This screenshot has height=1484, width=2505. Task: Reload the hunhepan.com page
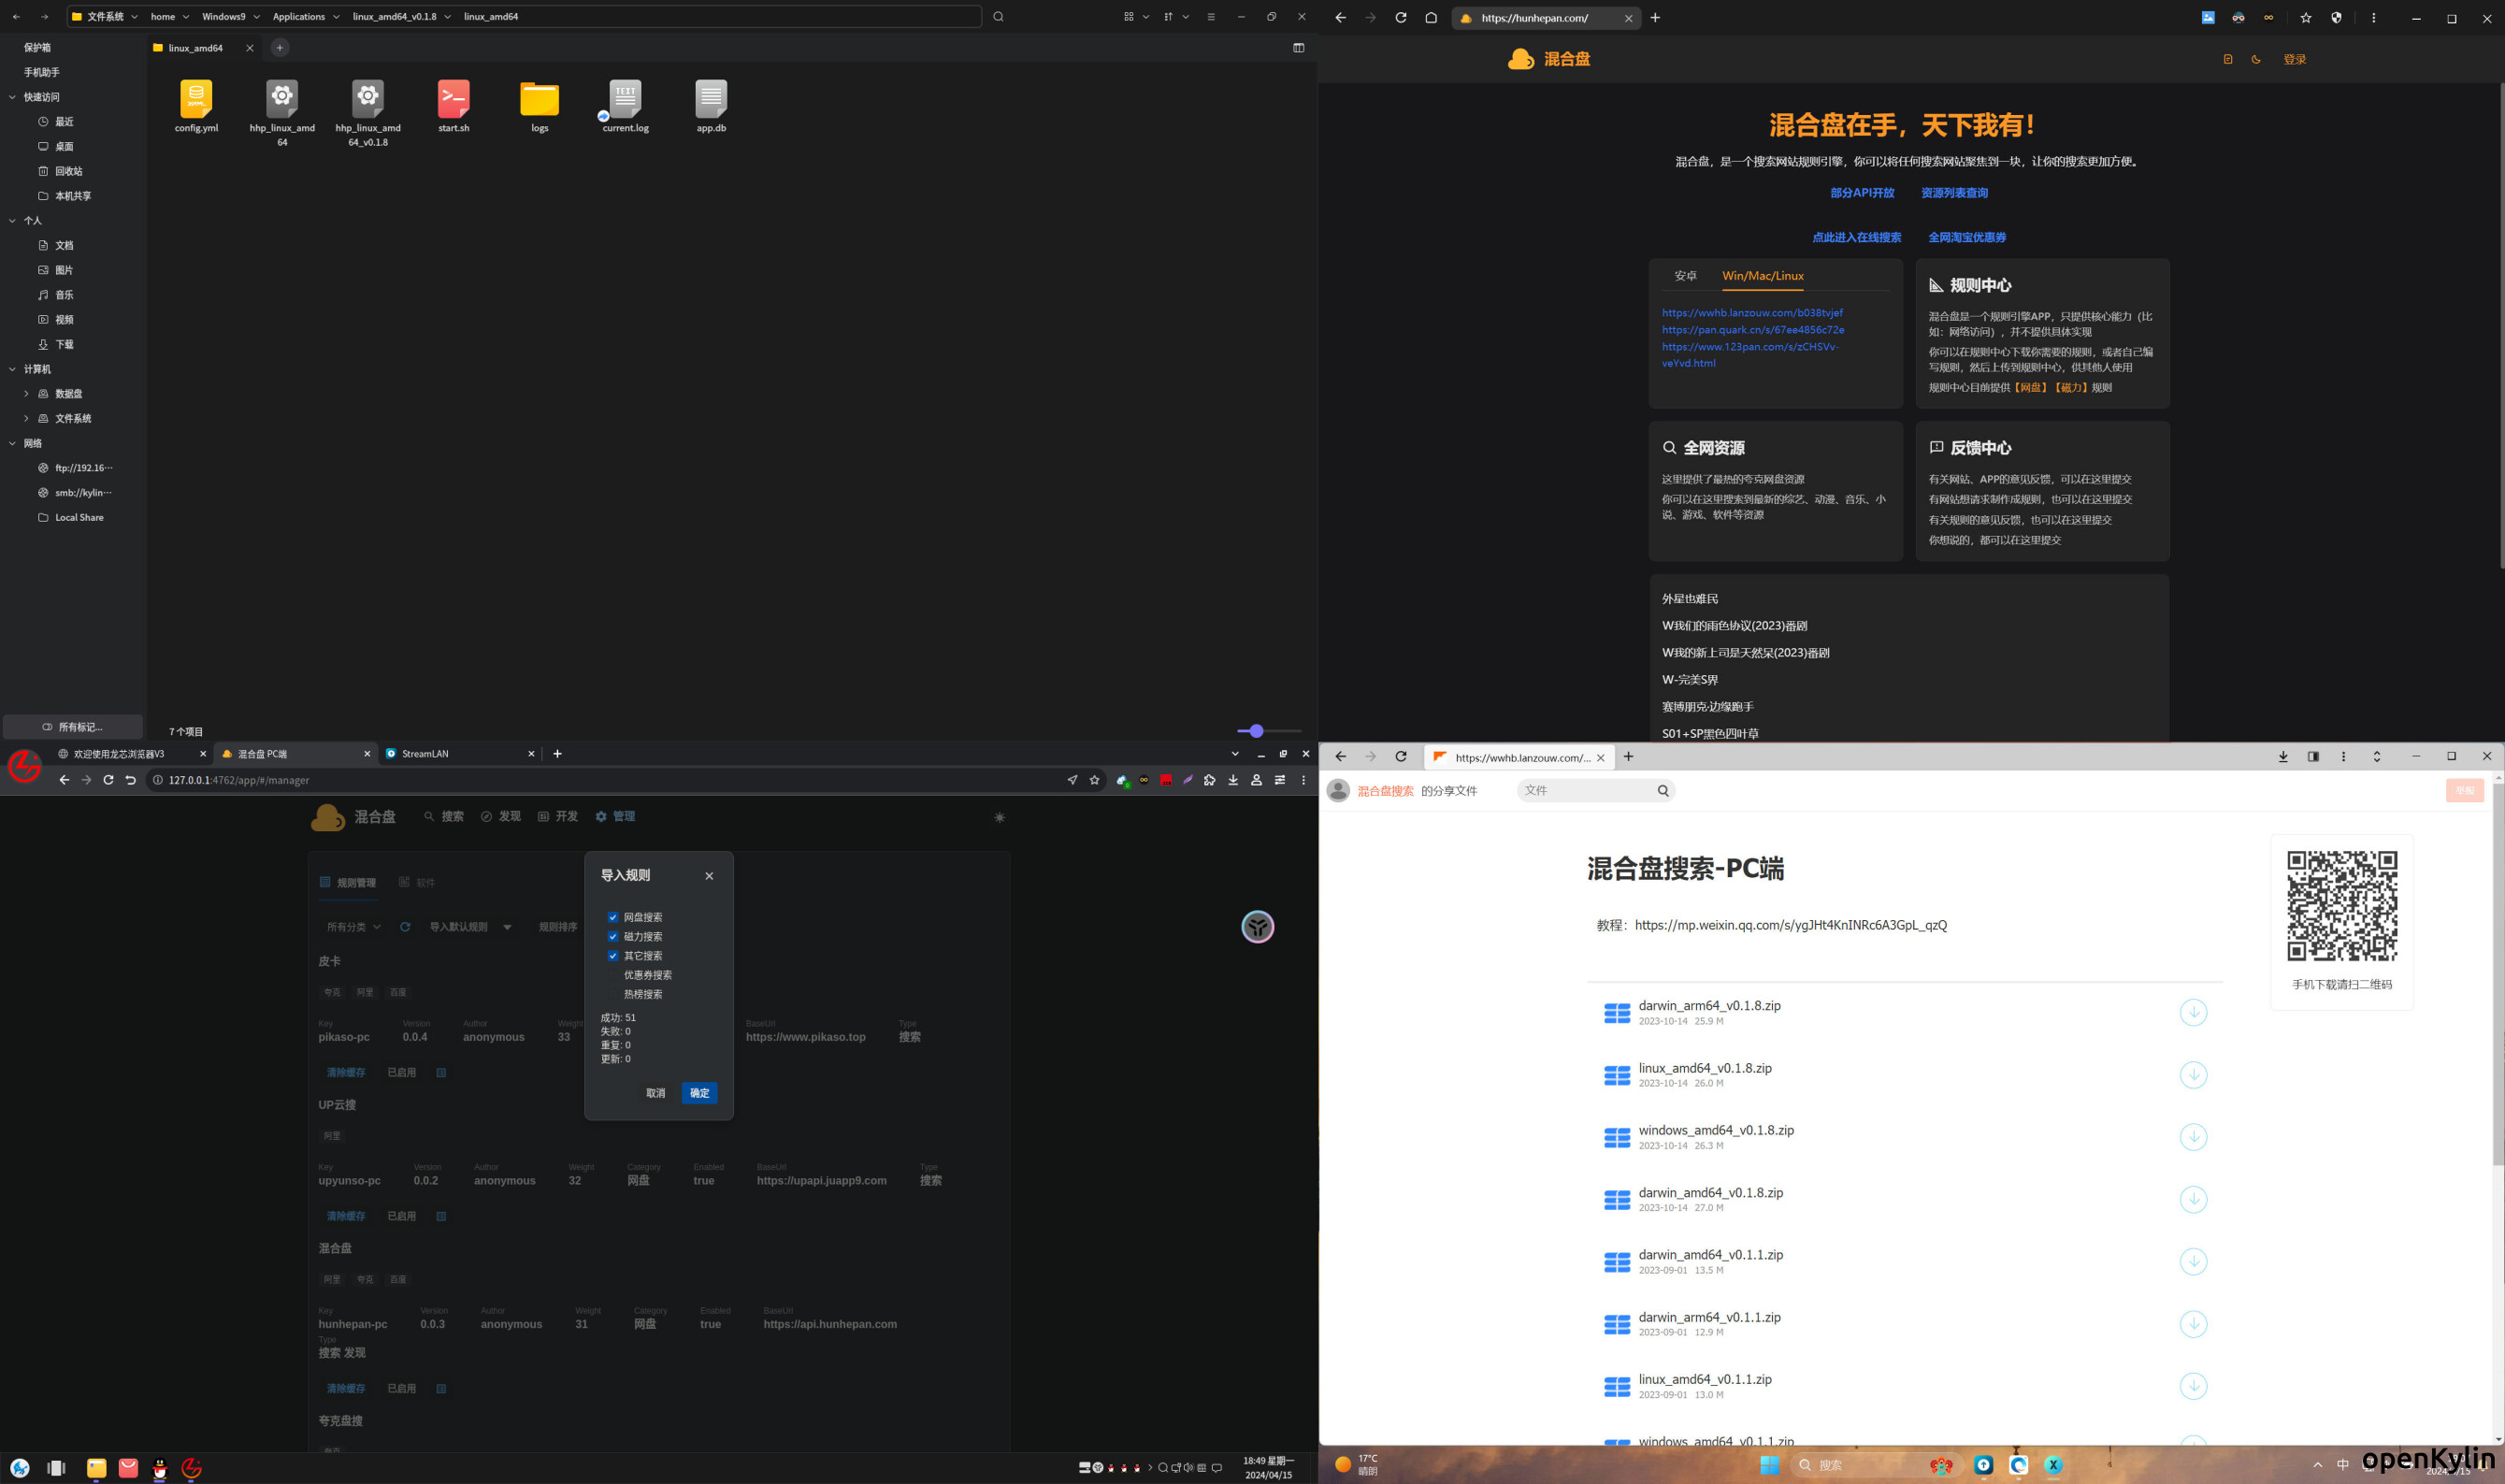pyautogui.click(x=1400, y=18)
